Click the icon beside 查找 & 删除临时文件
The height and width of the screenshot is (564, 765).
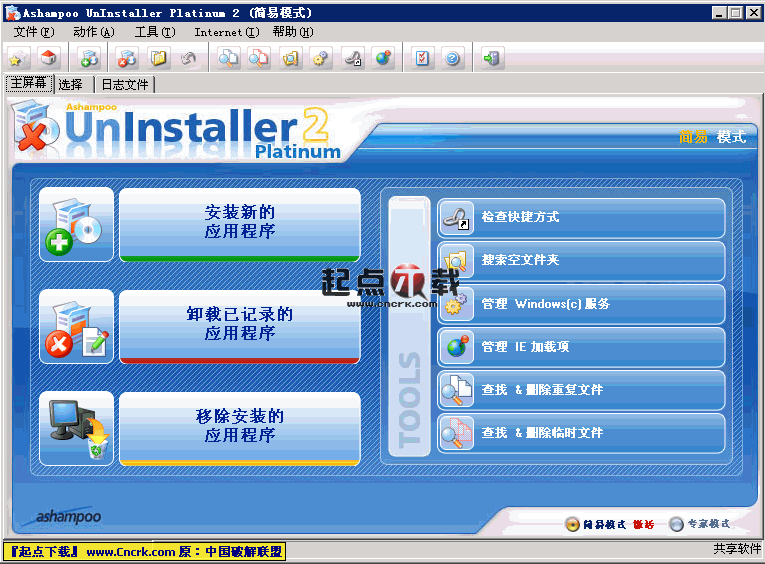(x=456, y=433)
